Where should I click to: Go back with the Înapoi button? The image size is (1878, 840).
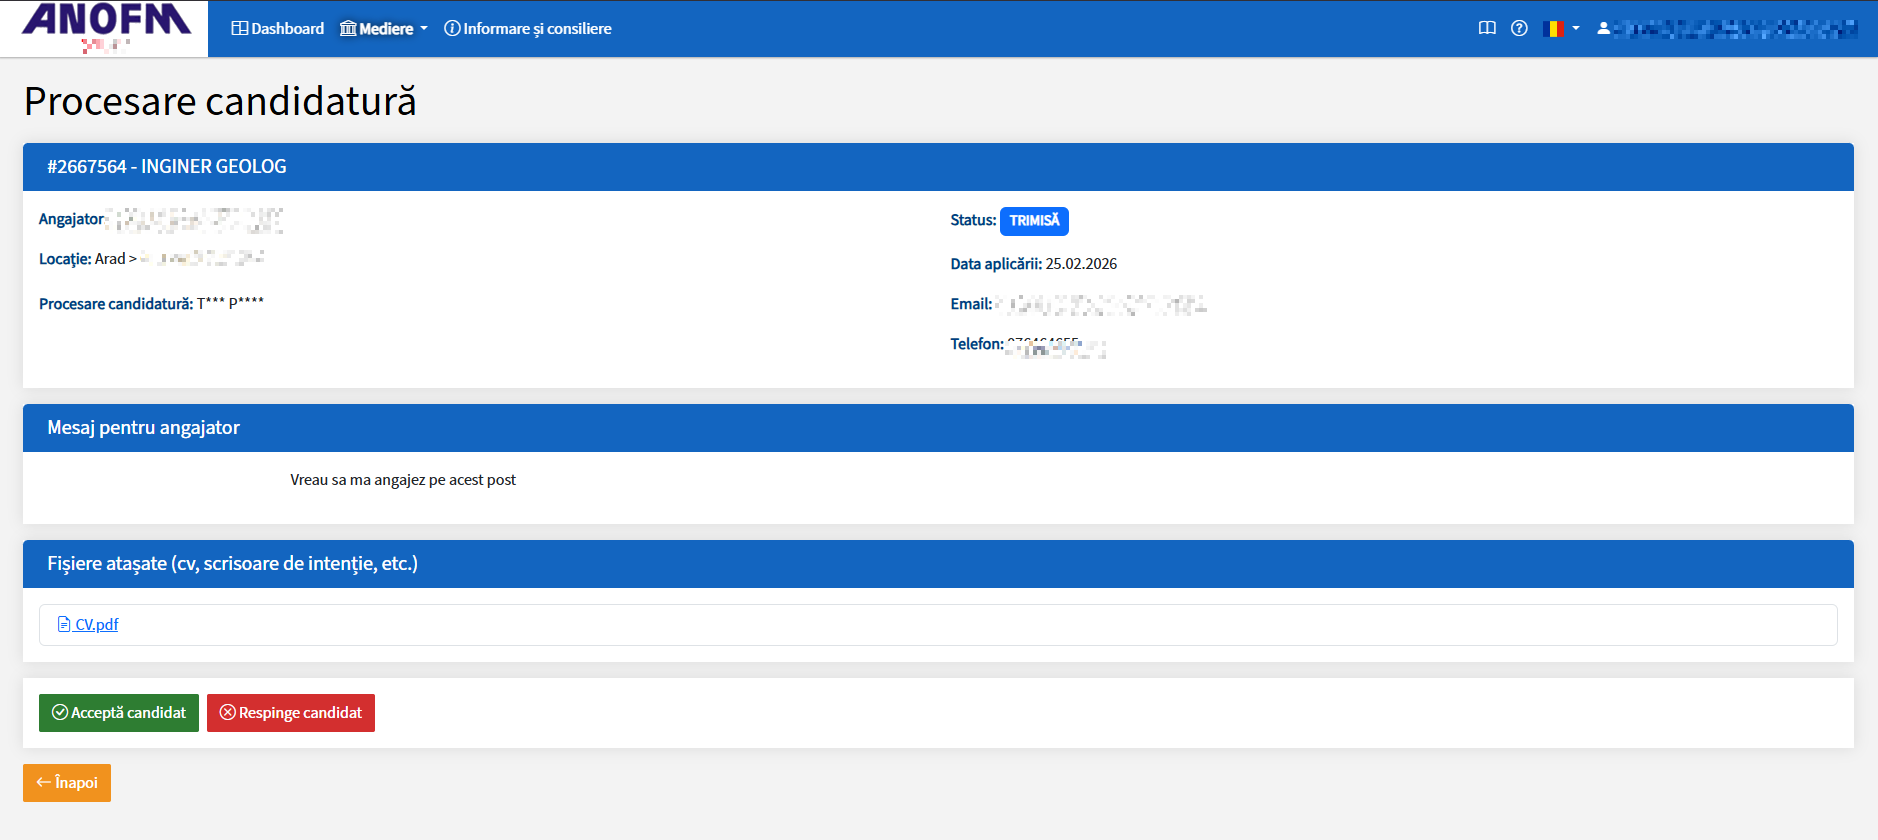pyautogui.click(x=67, y=782)
